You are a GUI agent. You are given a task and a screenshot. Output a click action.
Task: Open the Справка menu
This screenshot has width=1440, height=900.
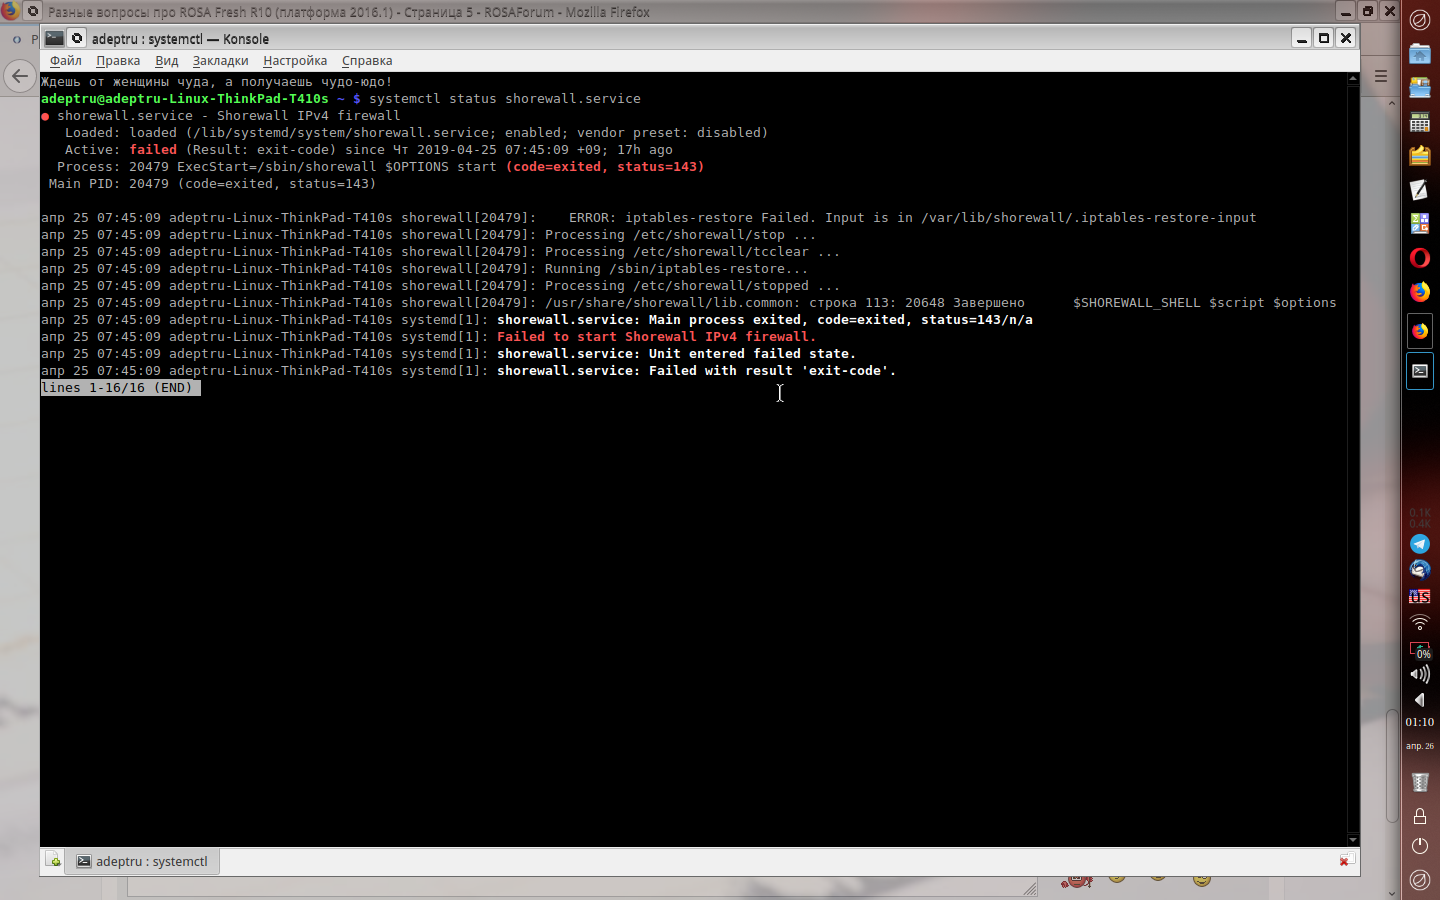click(x=367, y=61)
